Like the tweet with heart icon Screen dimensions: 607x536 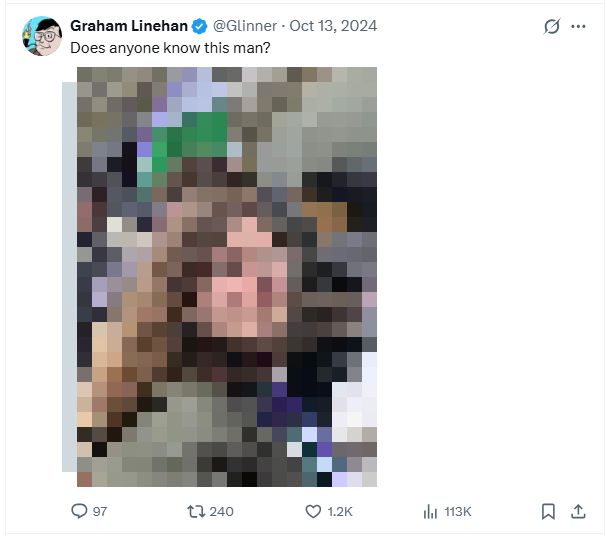(313, 511)
